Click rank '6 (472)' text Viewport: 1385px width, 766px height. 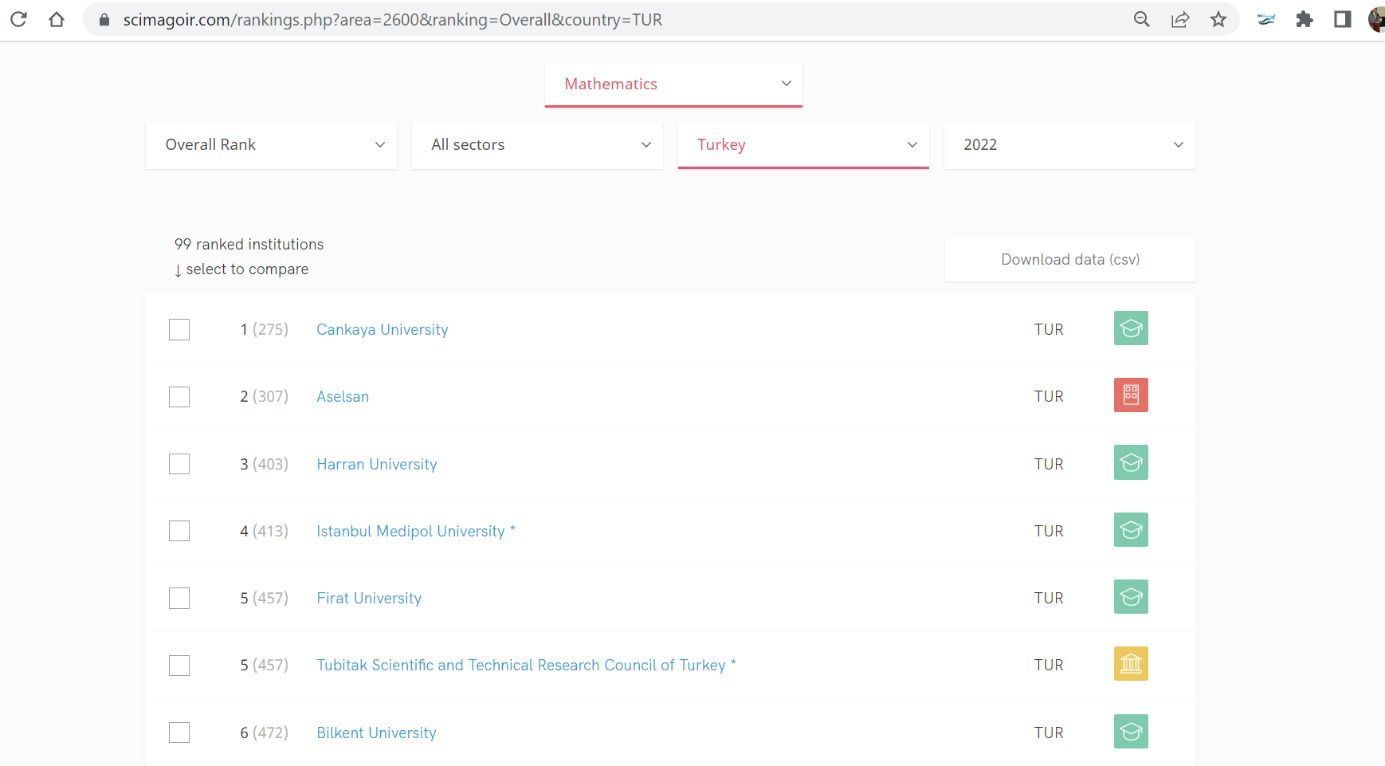tap(264, 733)
